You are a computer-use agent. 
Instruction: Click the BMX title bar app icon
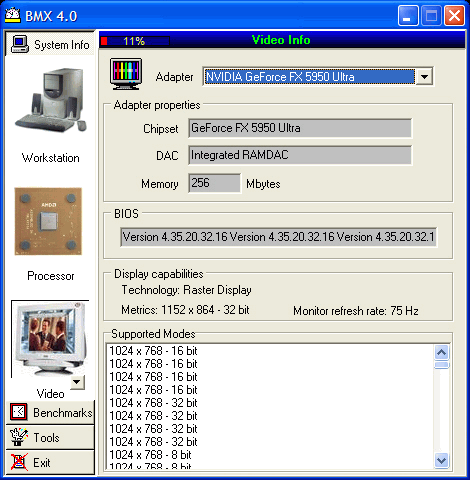pos(13,15)
